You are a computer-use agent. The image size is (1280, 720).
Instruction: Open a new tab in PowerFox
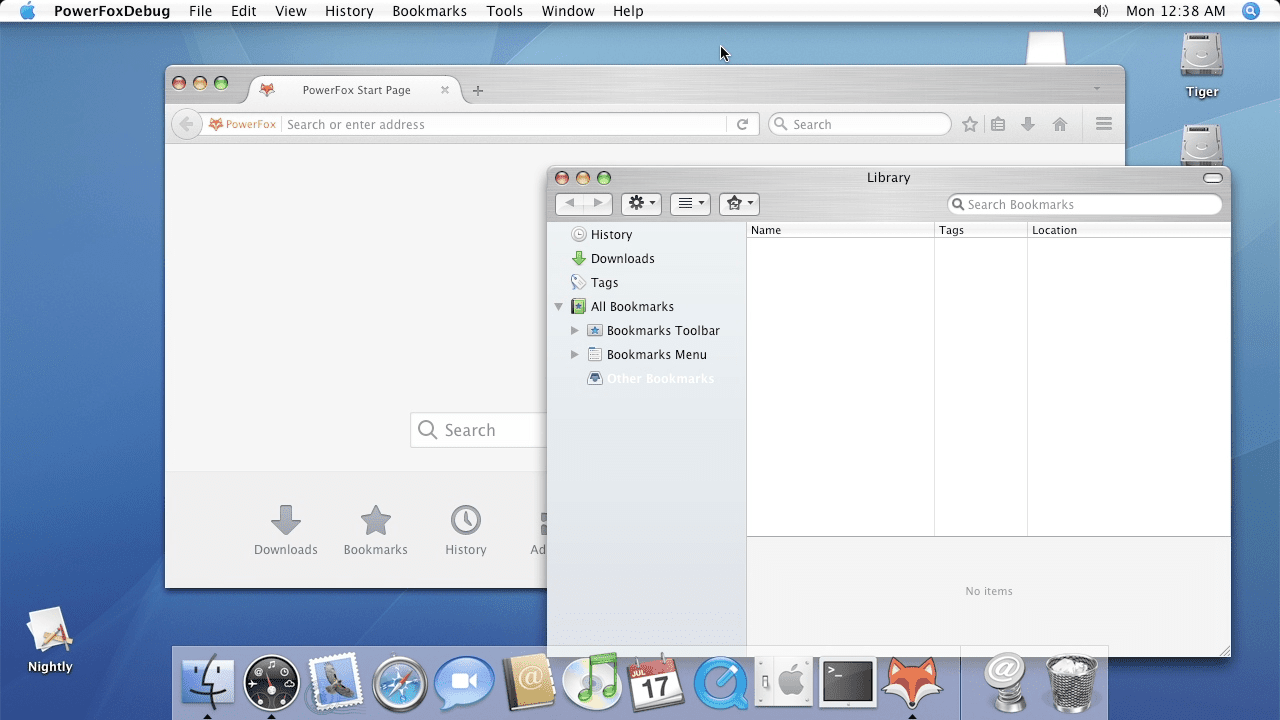coord(478,90)
